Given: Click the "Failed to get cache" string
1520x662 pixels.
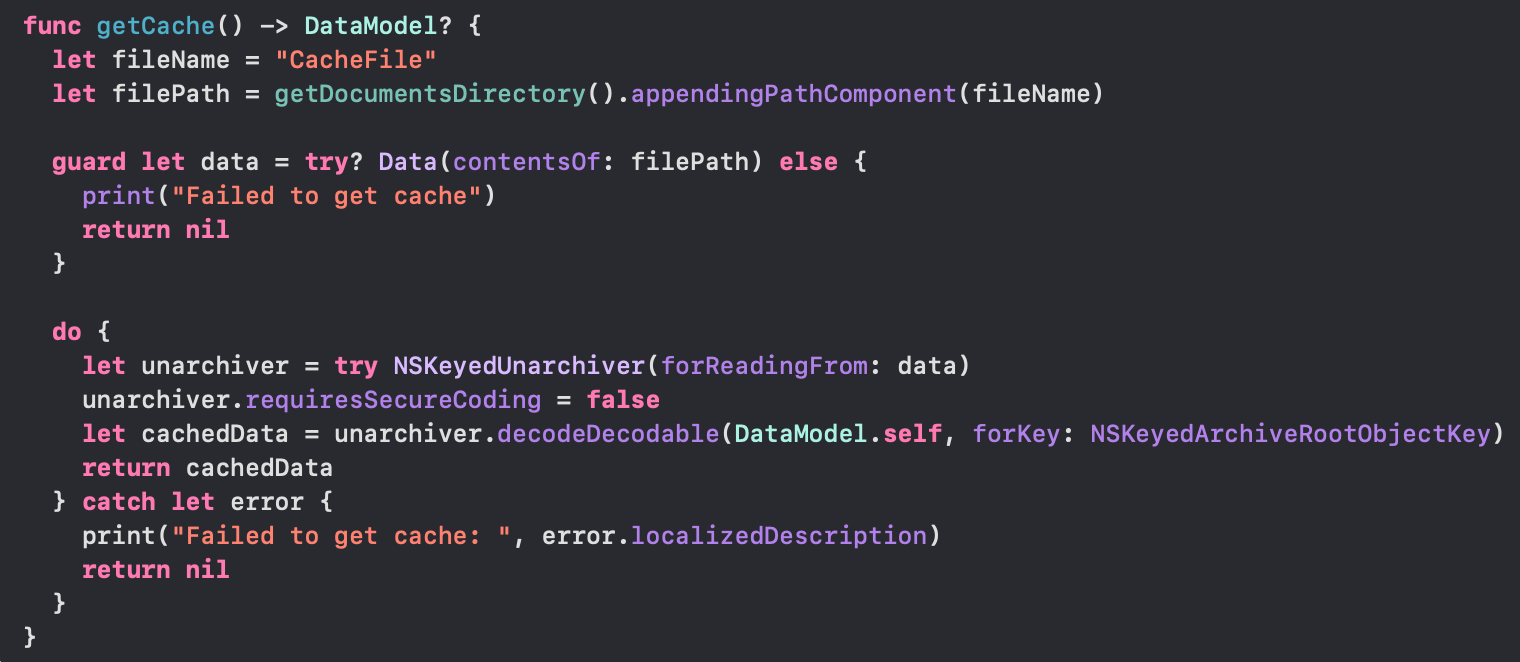Looking at the screenshot, I should click(x=326, y=195).
